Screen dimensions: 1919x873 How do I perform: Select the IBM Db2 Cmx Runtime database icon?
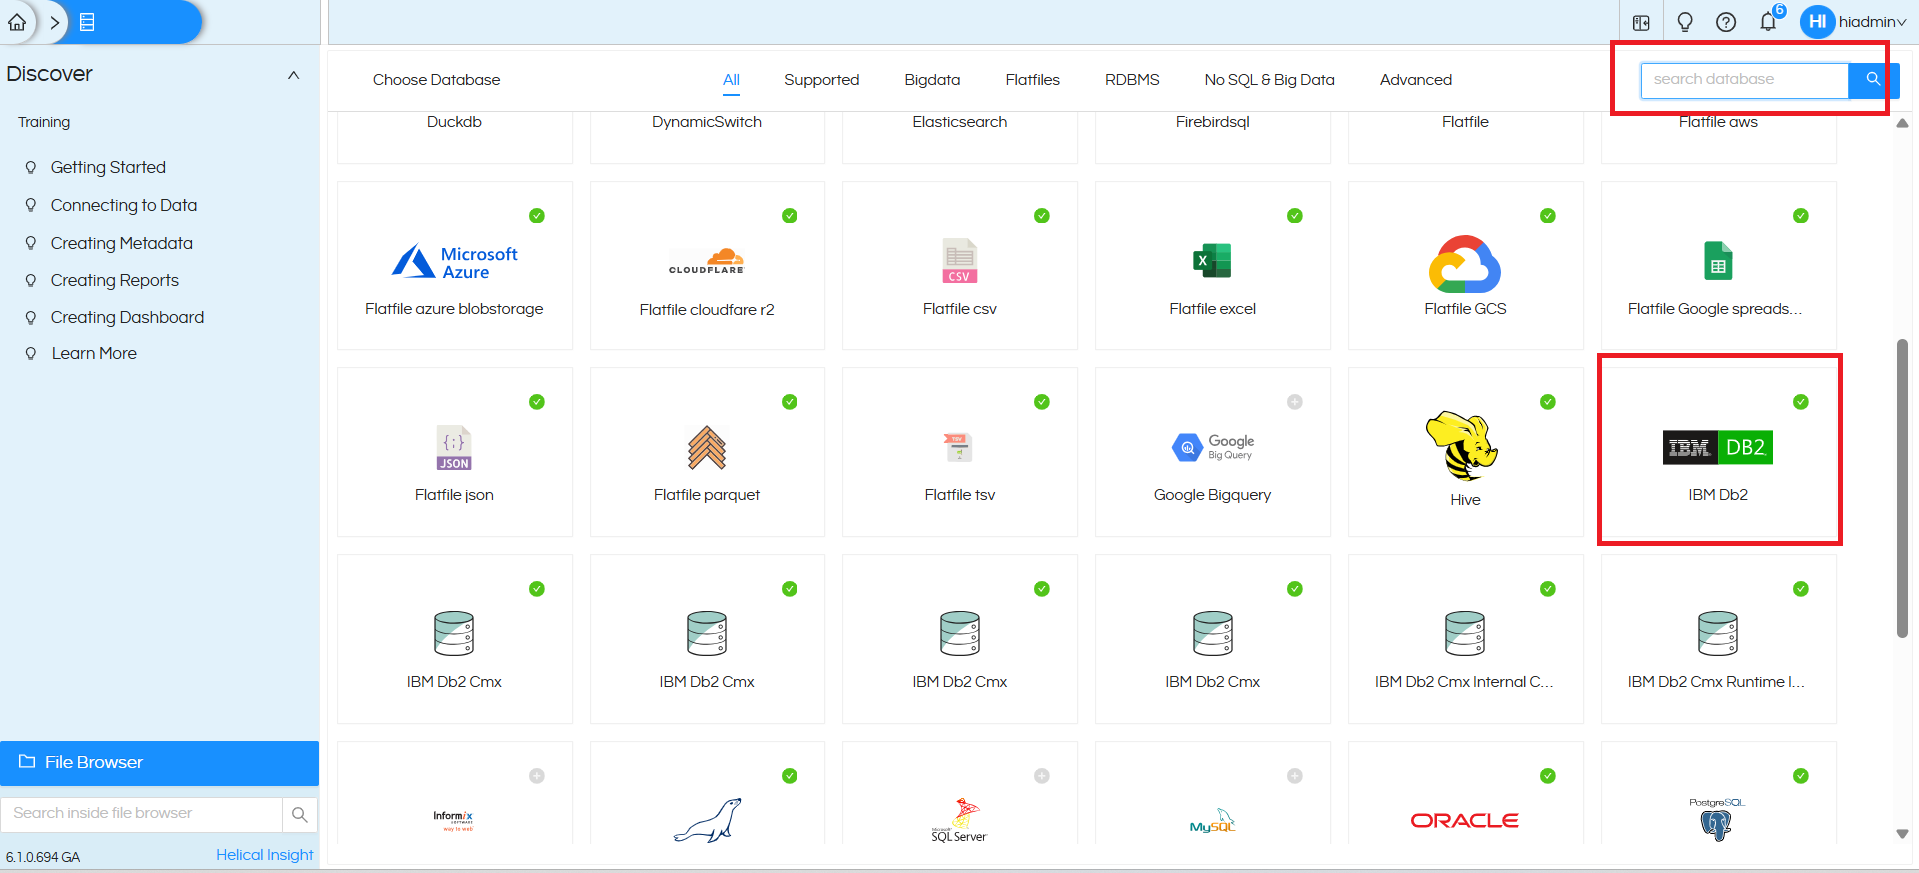[1718, 634]
